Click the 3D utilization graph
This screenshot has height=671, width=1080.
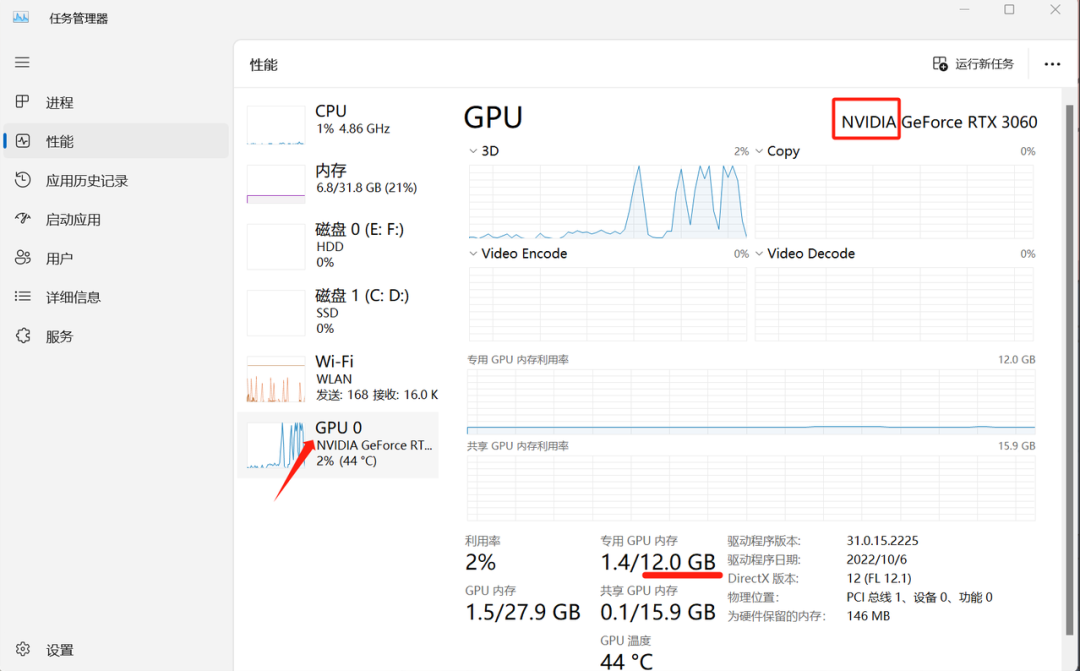[608, 201]
